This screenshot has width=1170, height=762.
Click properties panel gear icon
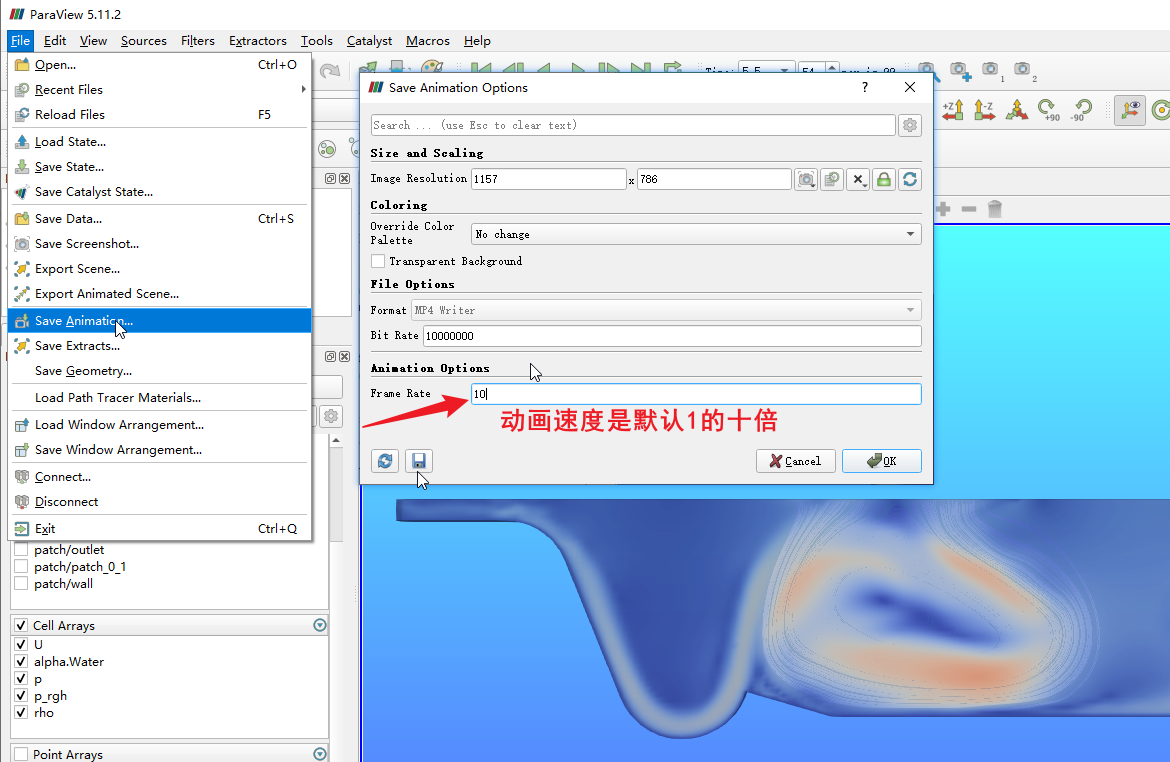pos(331,416)
